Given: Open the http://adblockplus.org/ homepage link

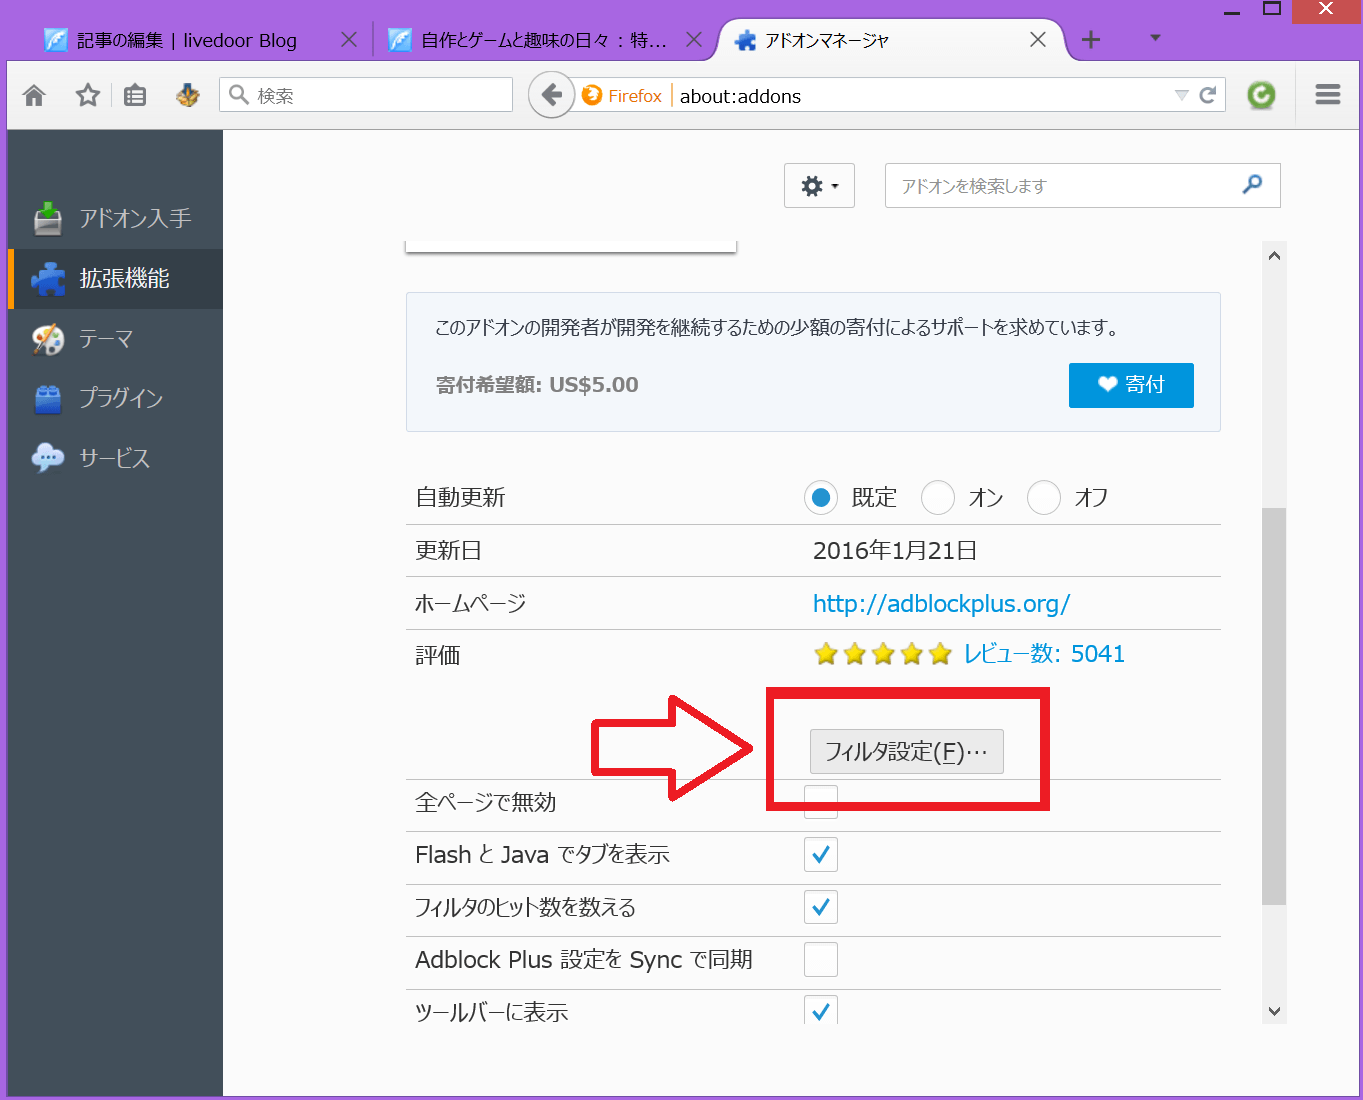Looking at the screenshot, I should coord(941,604).
